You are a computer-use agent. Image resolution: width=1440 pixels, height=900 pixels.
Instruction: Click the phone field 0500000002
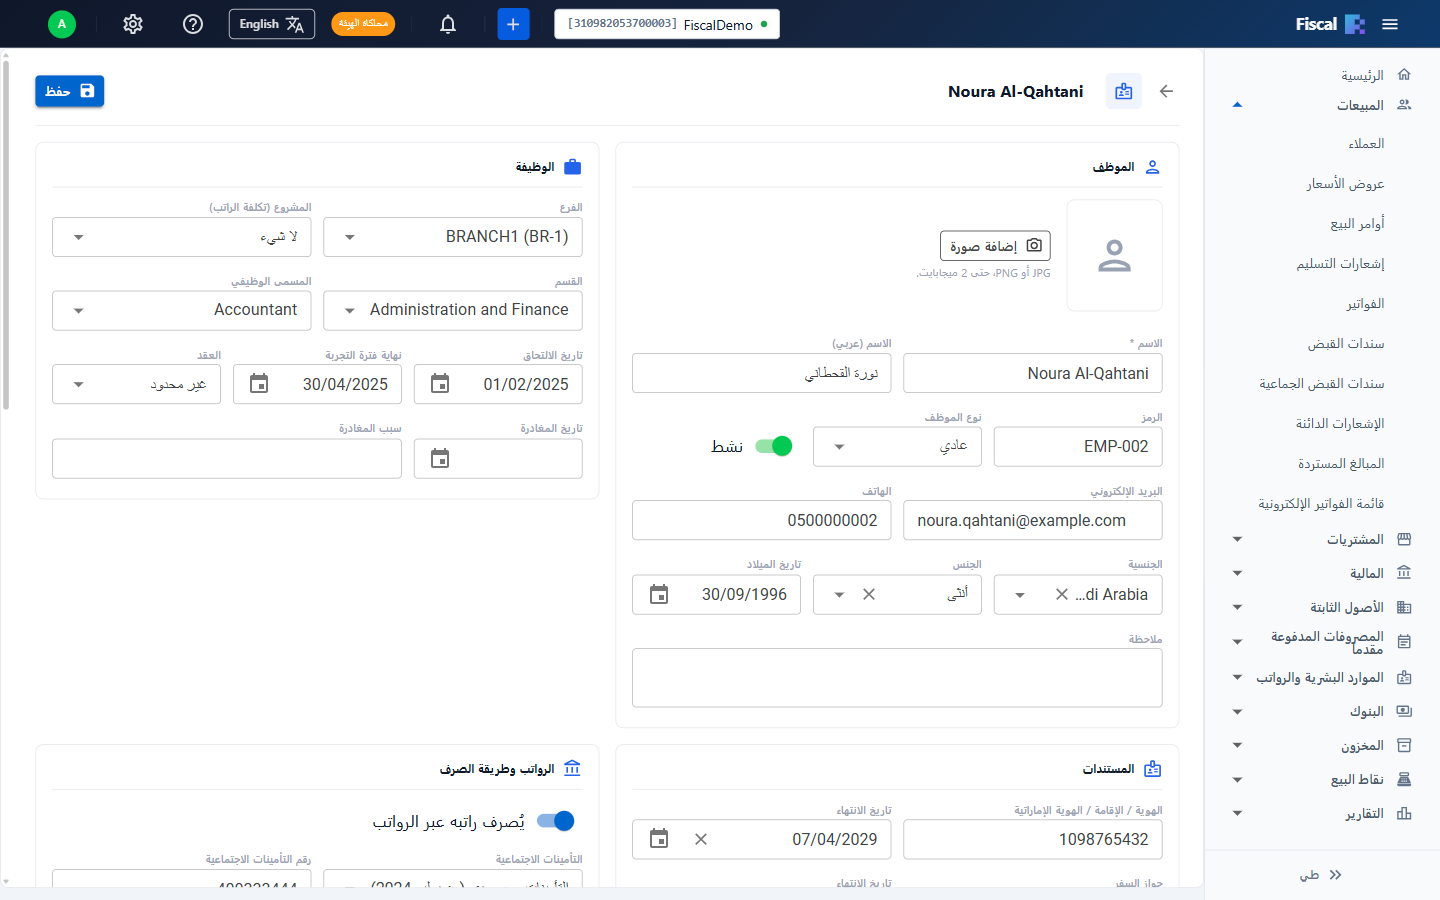[x=762, y=520]
